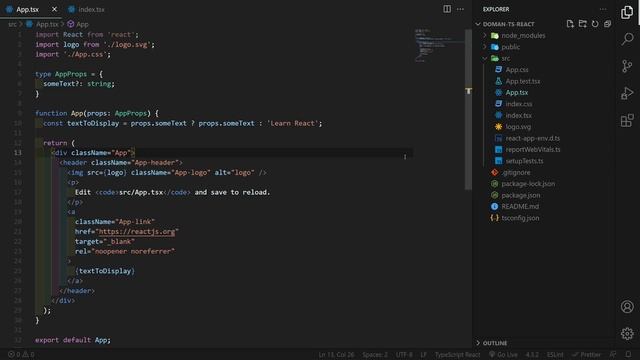Click the {textToDisplay} expression in code
Image resolution: width=640 pixels, height=360 pixels.
tap(105, 271)
